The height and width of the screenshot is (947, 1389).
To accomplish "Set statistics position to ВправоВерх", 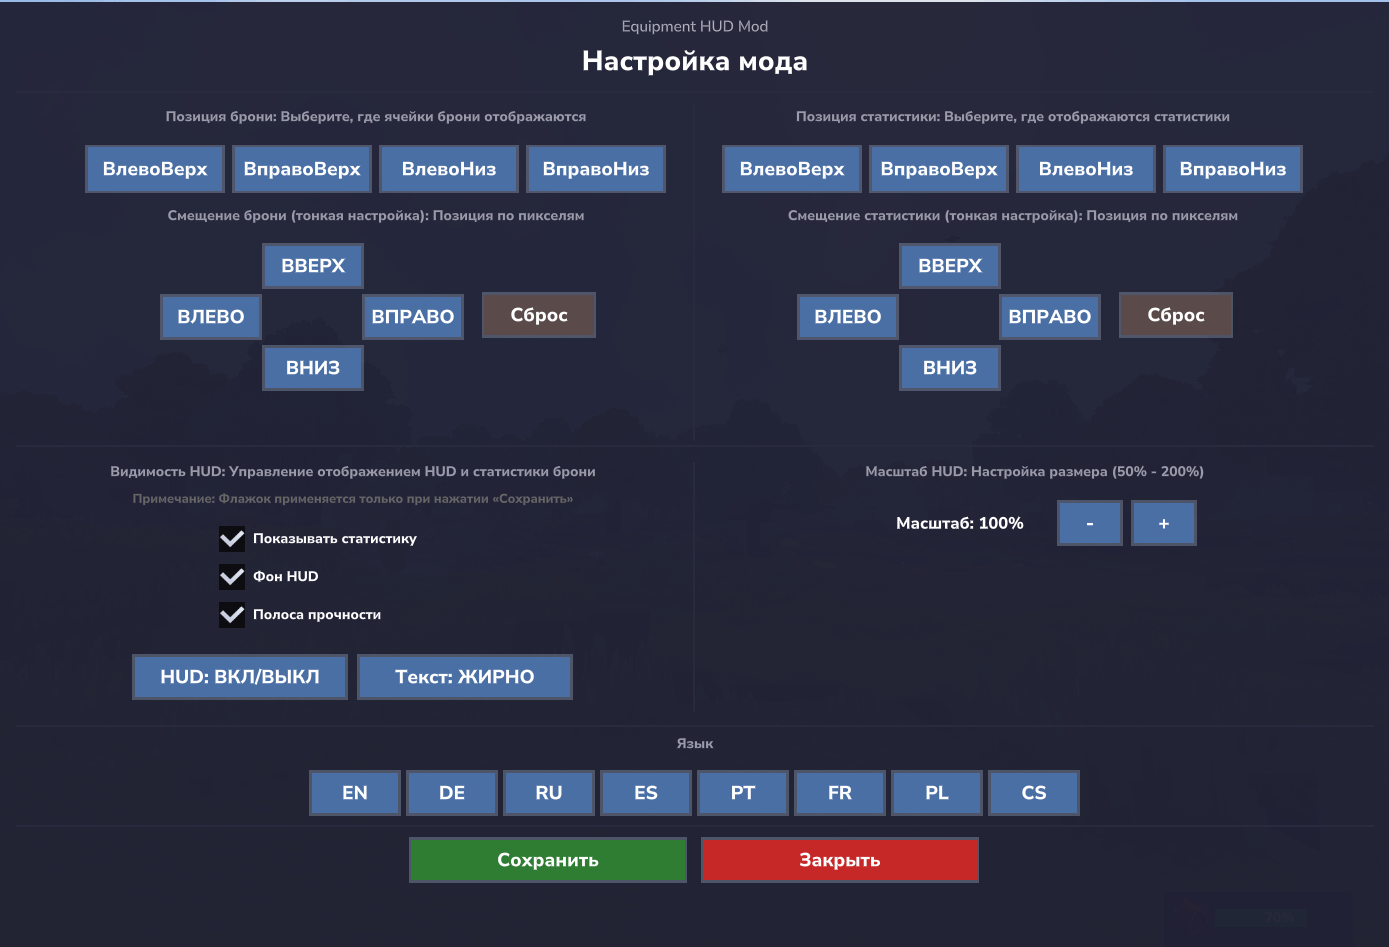I will (x=939, y=169).
